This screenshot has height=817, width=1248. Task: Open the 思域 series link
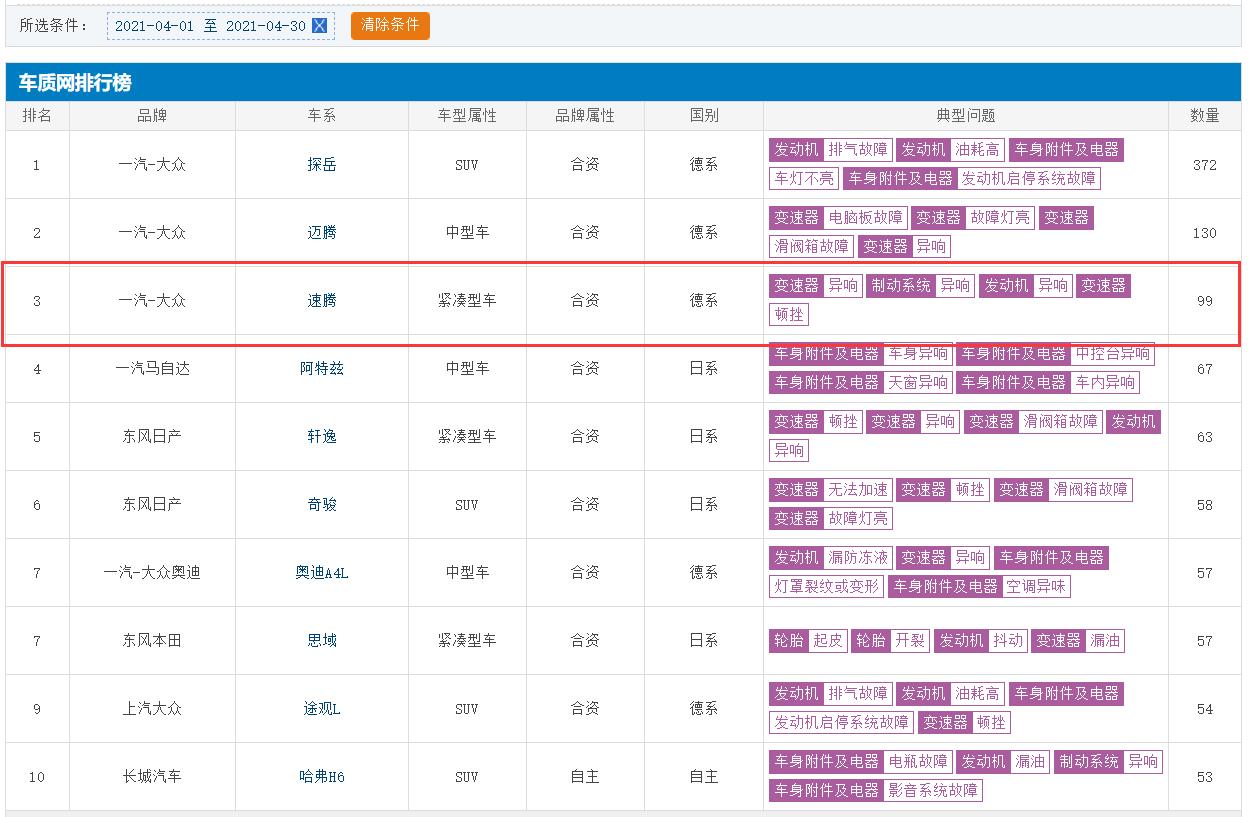point(322,641)
